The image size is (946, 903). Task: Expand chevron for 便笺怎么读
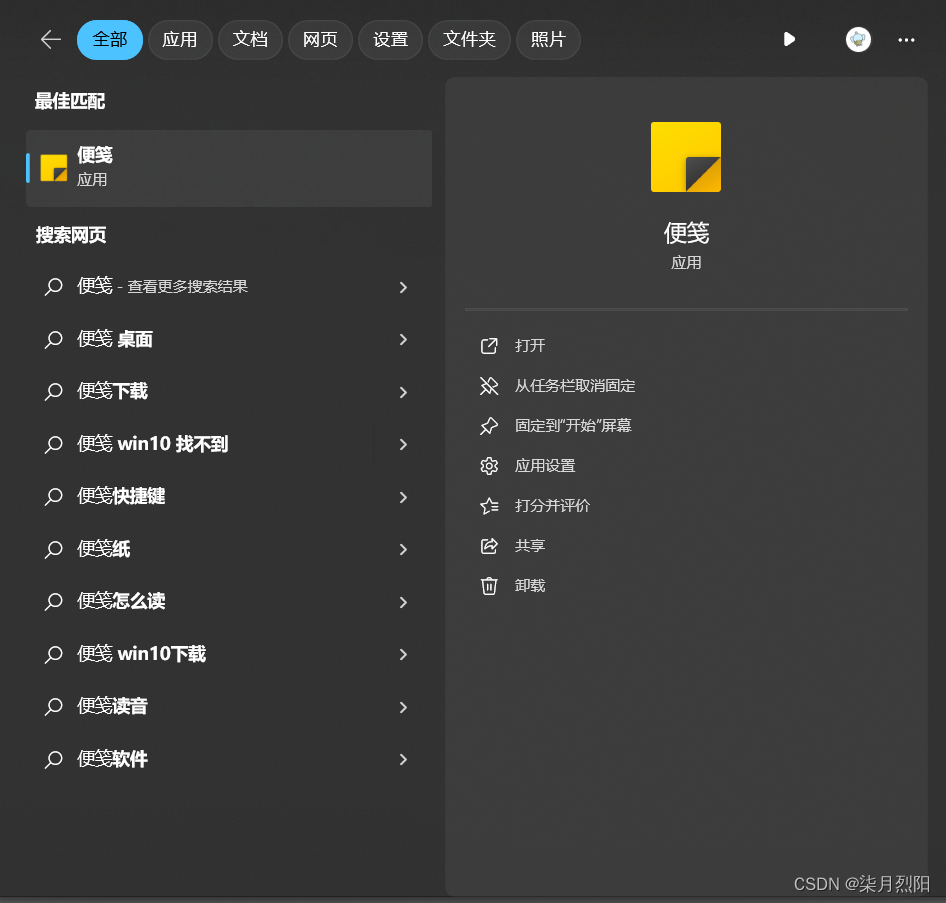pos(403,602)
